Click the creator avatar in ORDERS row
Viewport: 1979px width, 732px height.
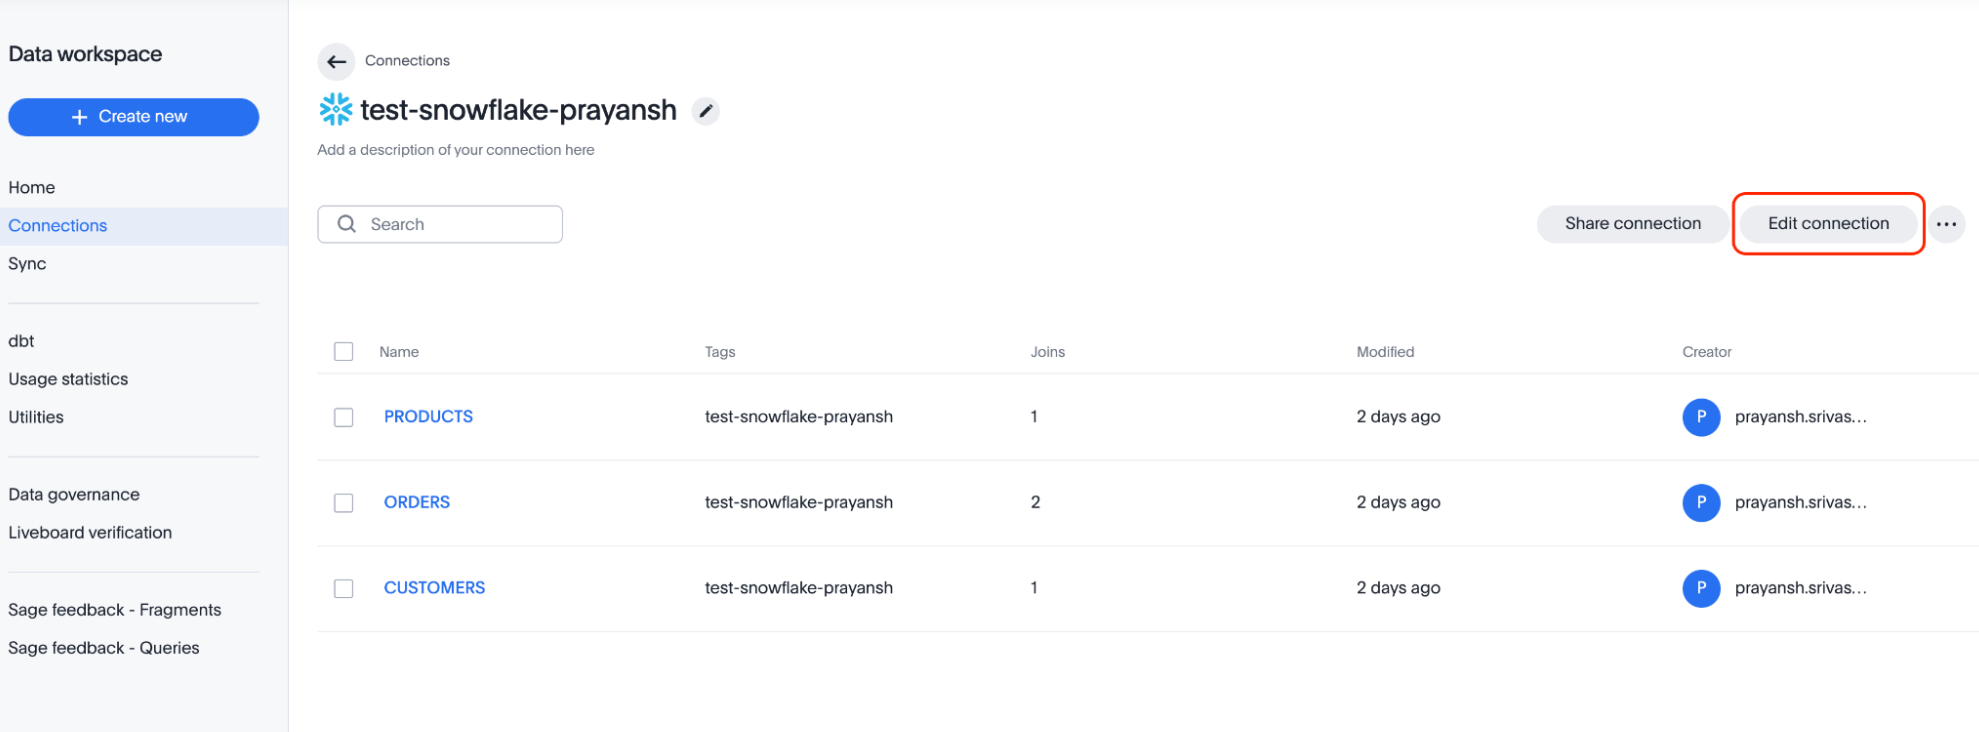click(x=1701, y=502)
